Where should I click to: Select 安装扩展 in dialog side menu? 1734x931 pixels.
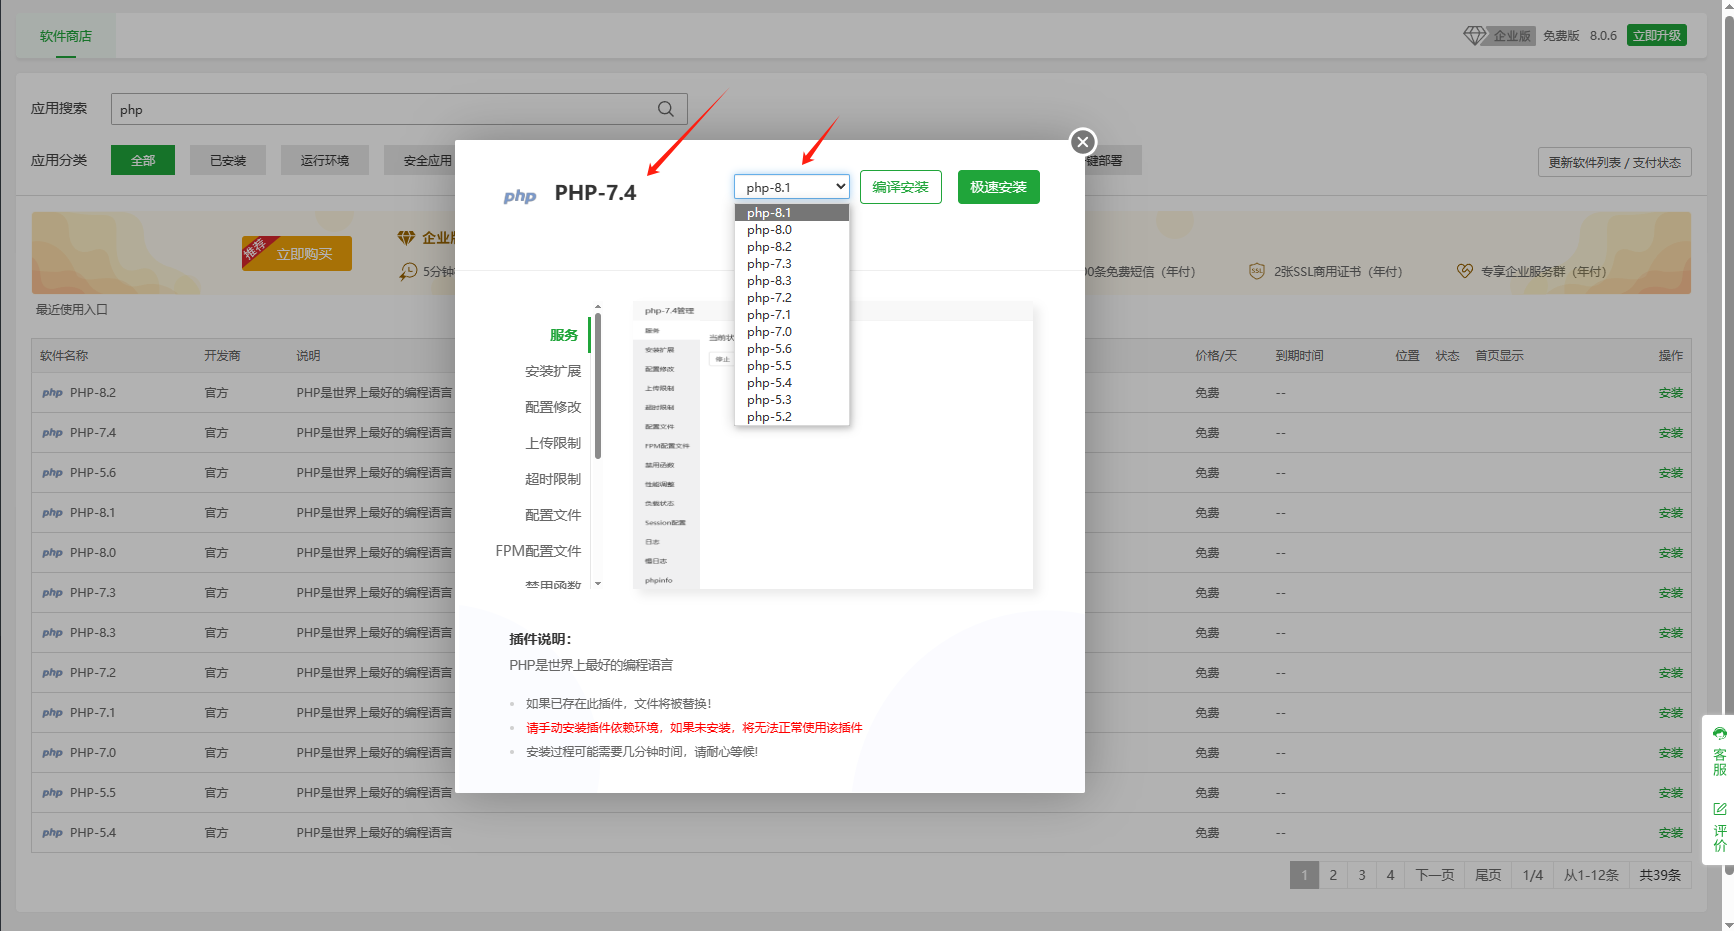point(553,371)
